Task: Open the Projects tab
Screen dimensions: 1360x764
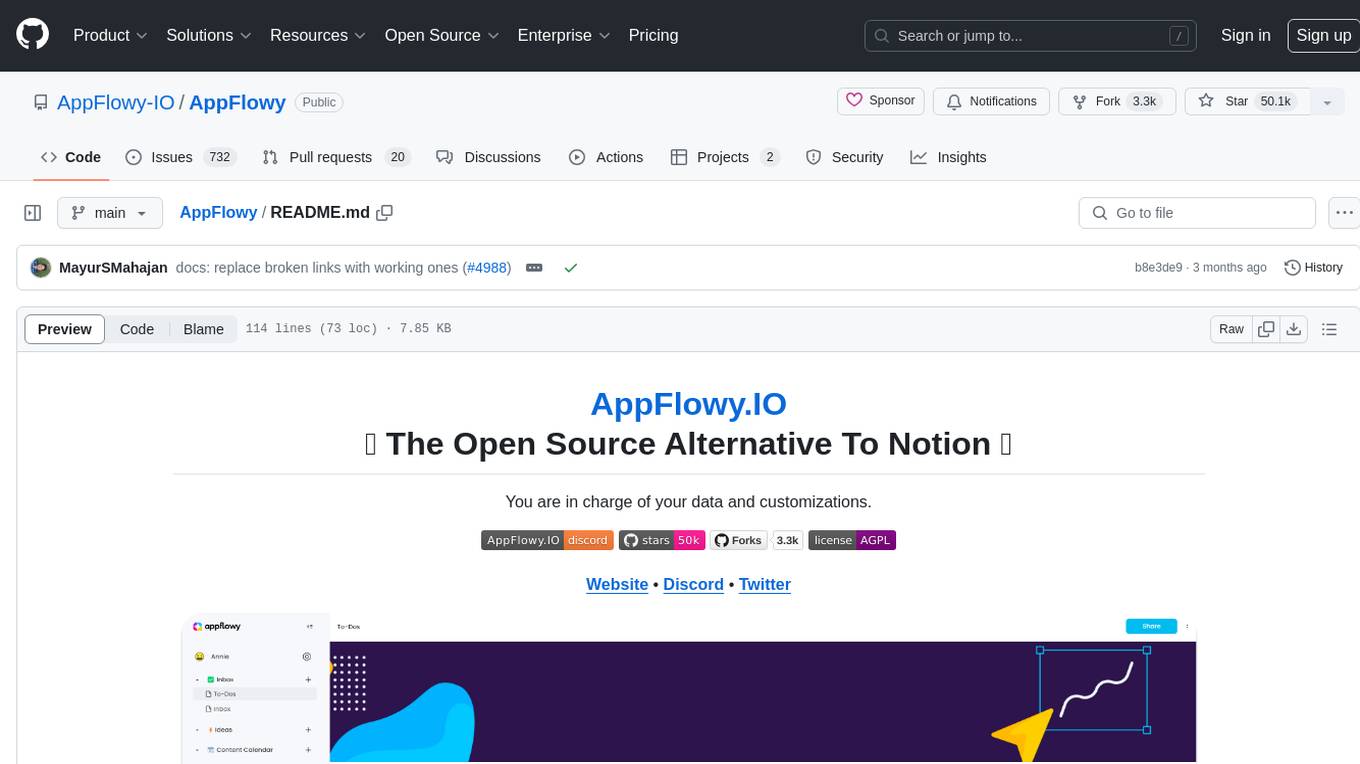Action: click(x=725, y=157)
